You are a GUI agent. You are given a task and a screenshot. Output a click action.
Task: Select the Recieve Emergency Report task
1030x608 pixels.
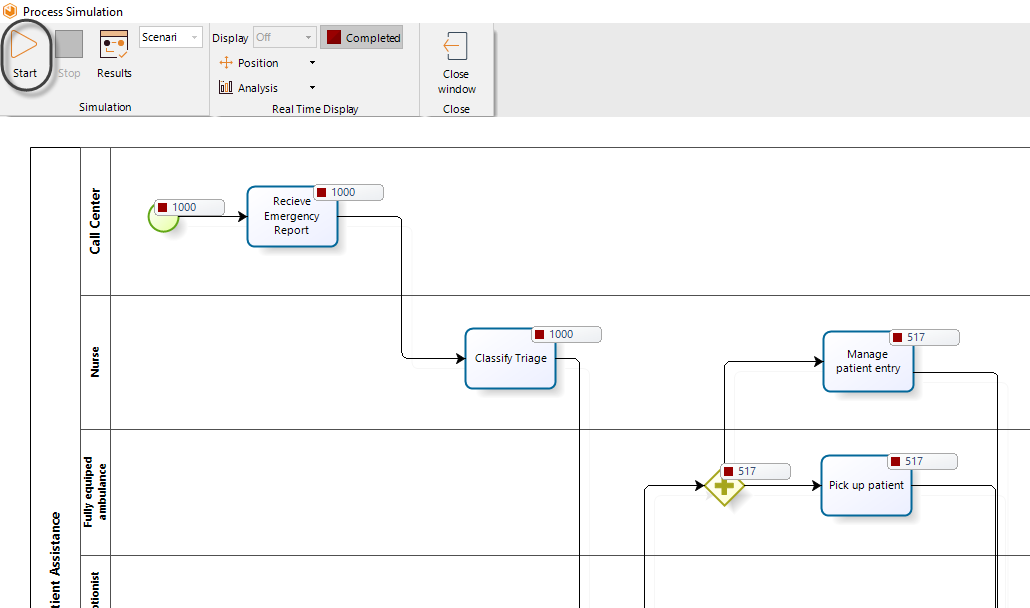292,216
